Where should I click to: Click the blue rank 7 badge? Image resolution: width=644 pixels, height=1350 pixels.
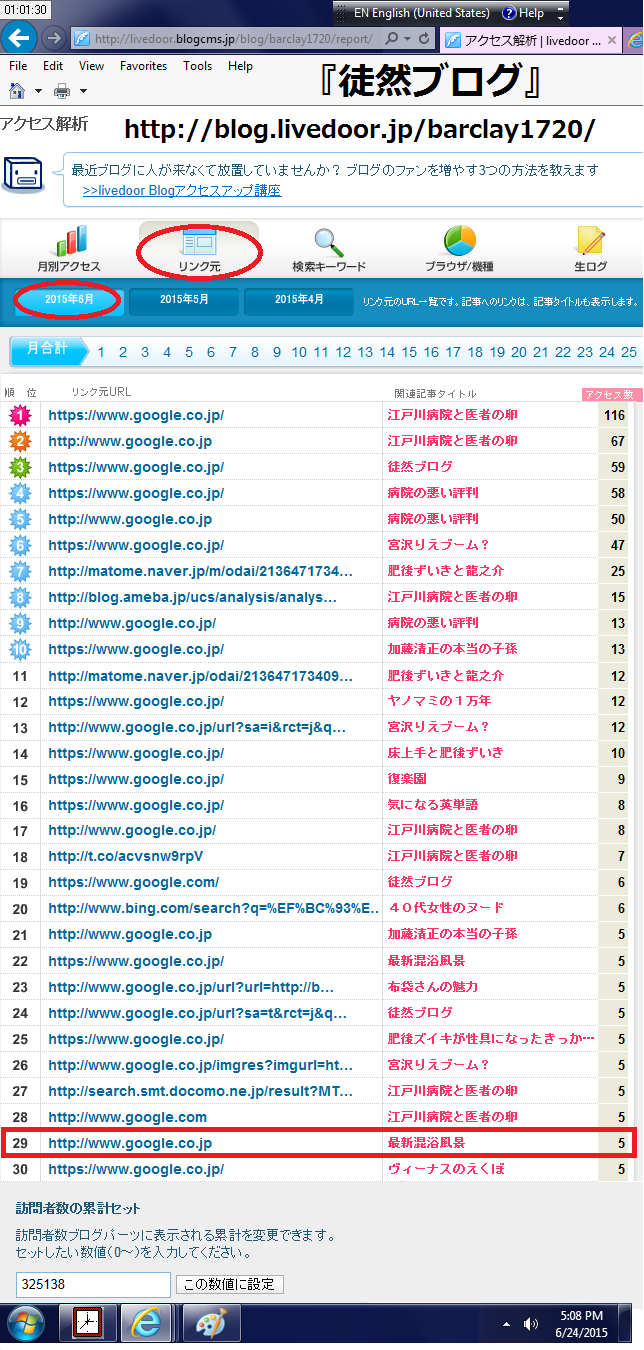[21, 571]
